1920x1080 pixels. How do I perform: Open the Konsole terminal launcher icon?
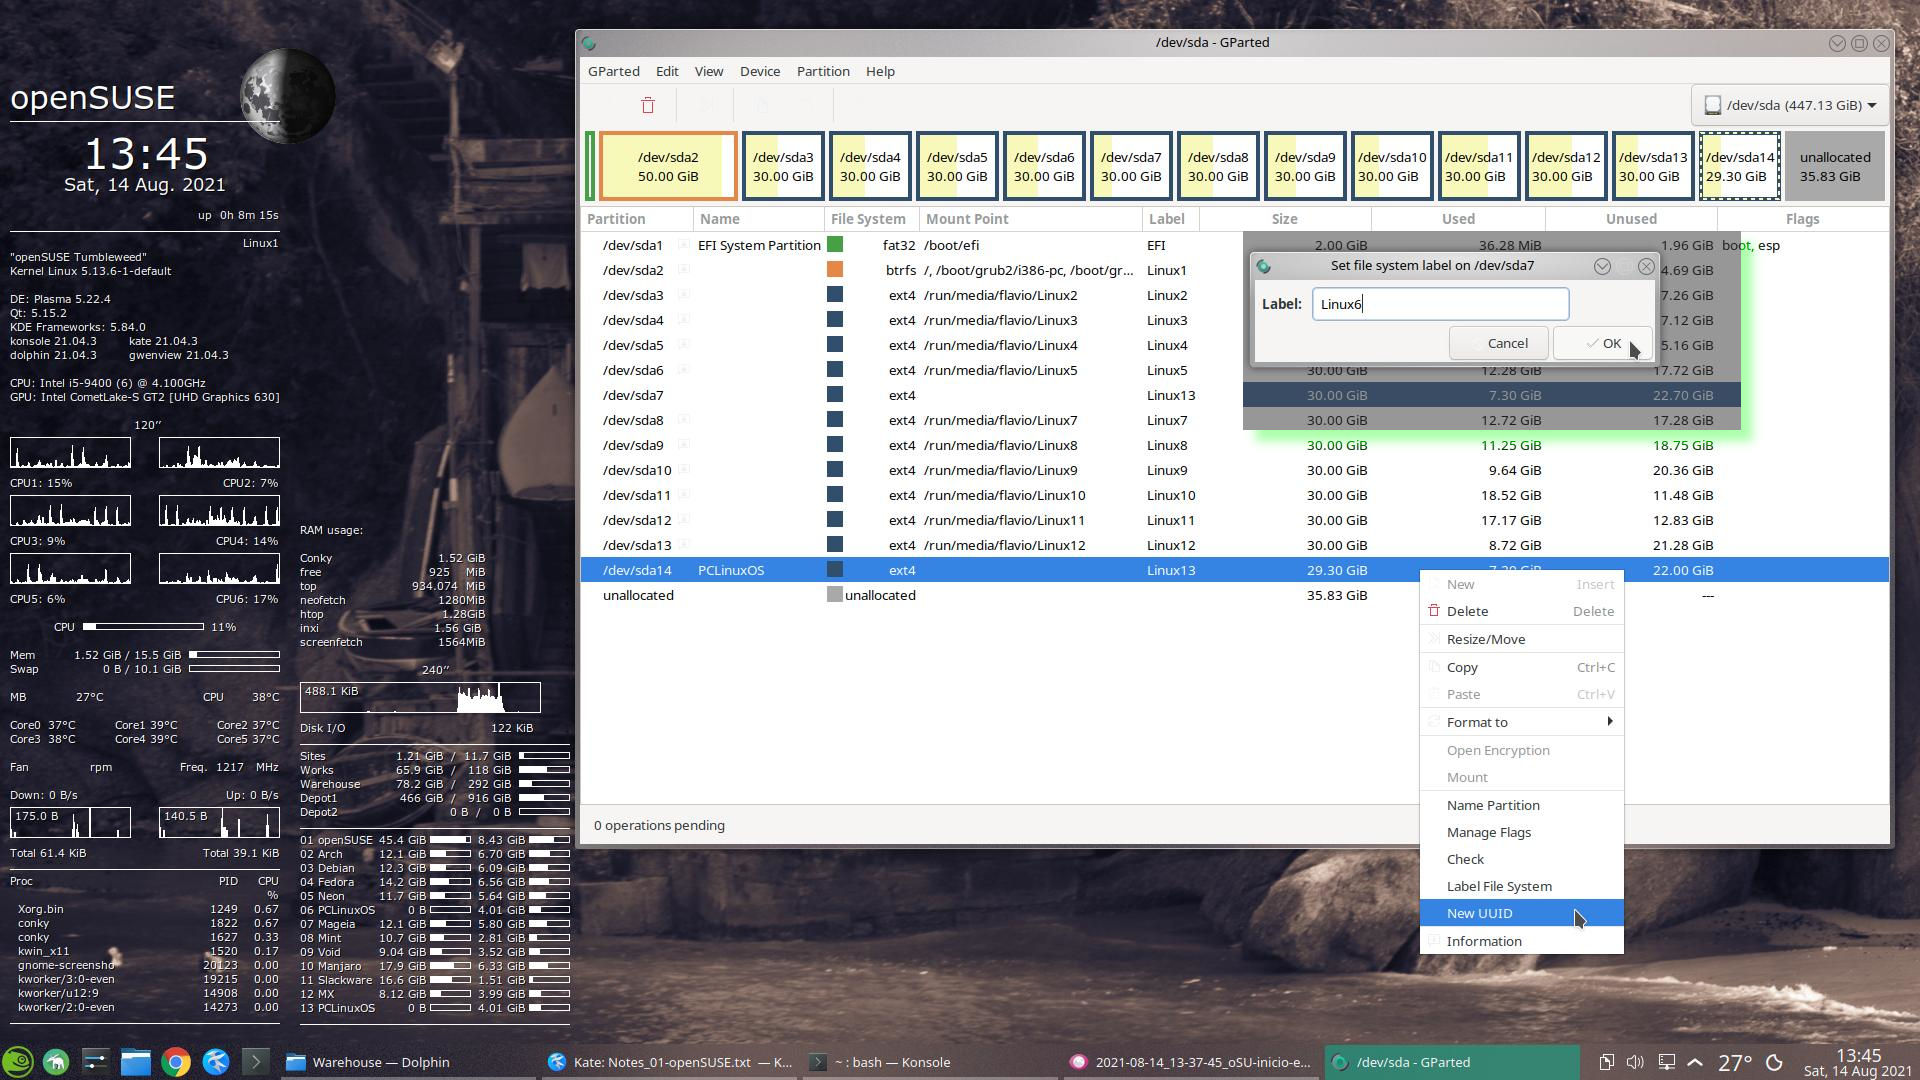click(255, 1062)
